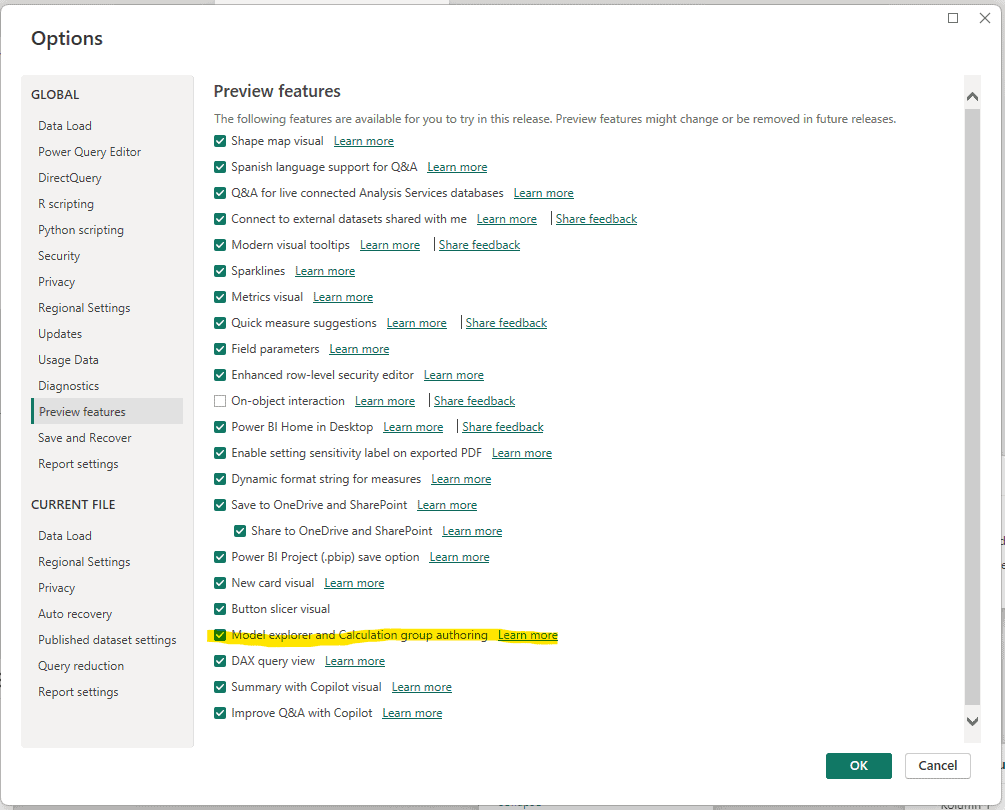This screenshot has width=1005, height=810.
Task: Uncheck Model explorer and Calculation group authoring
Action: 220,635
